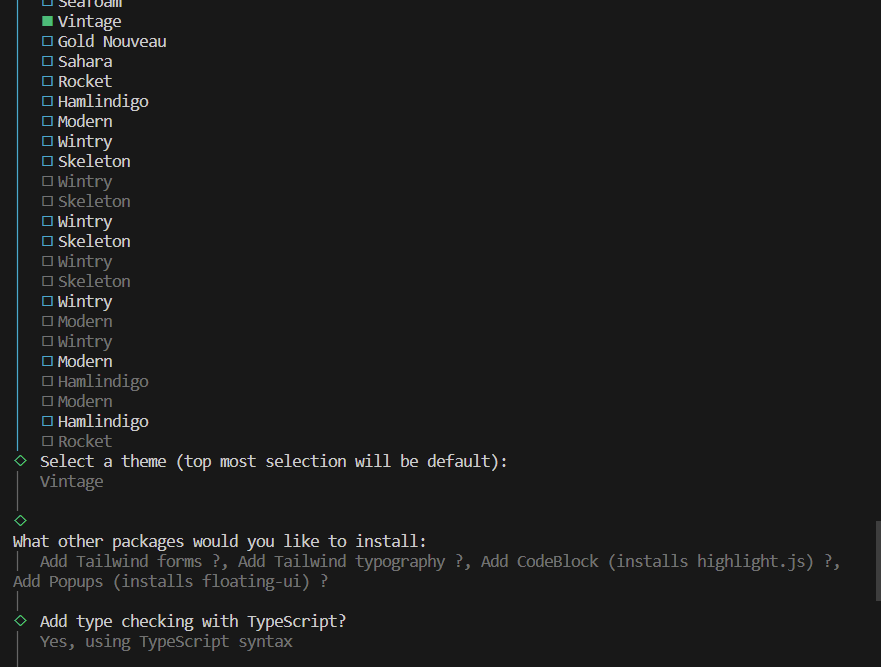The width and height of the screenshot is (881, 667).
Task: Click the diamond icon beside the theme selection prompt
Action: pos(19,461)
